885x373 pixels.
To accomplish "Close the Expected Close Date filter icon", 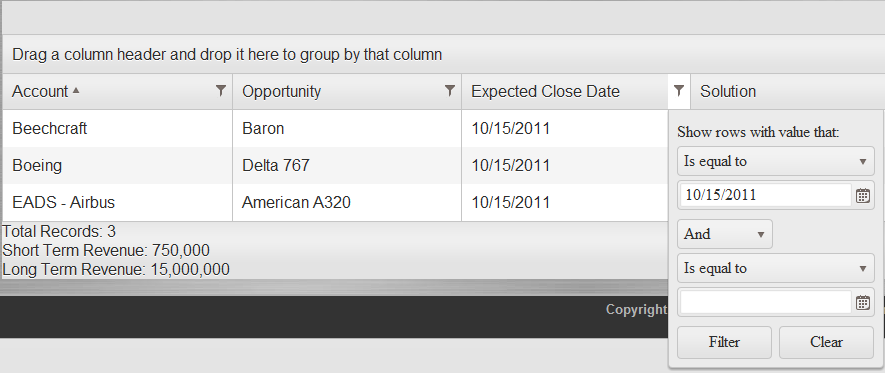I will click(679, 91).
